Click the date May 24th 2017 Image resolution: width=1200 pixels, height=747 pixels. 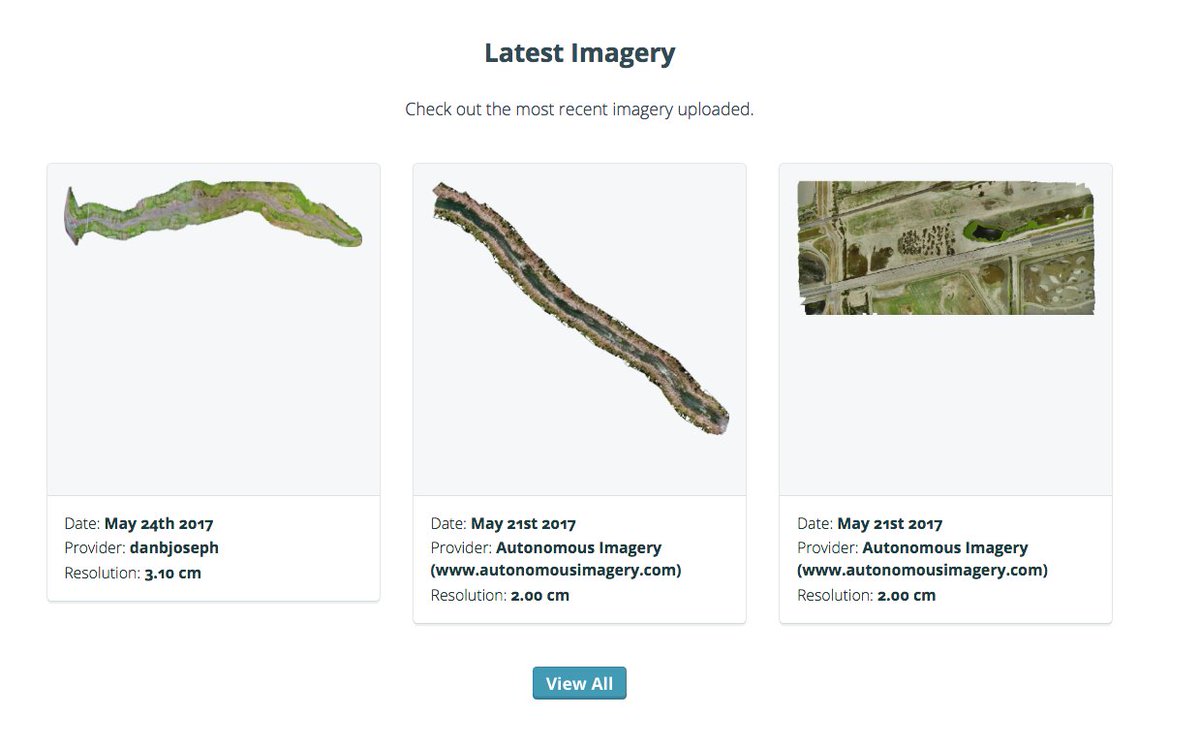[159, 523]
